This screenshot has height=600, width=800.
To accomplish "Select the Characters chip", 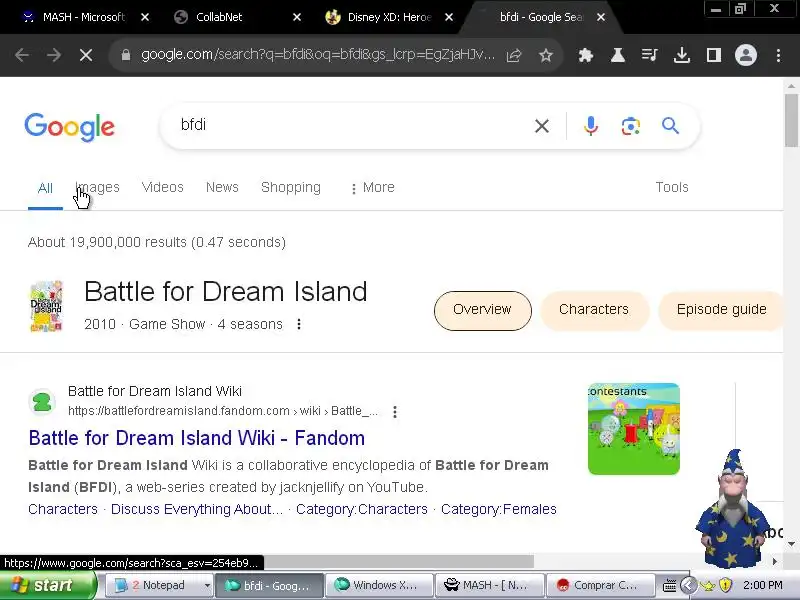I will (594, 310).
